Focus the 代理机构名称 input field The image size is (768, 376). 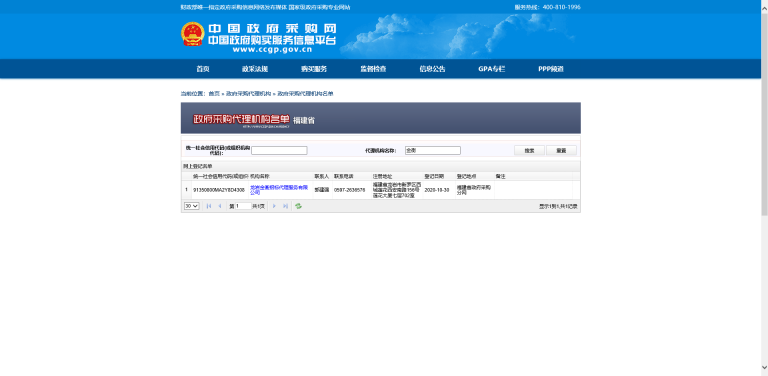pos(433,150)
